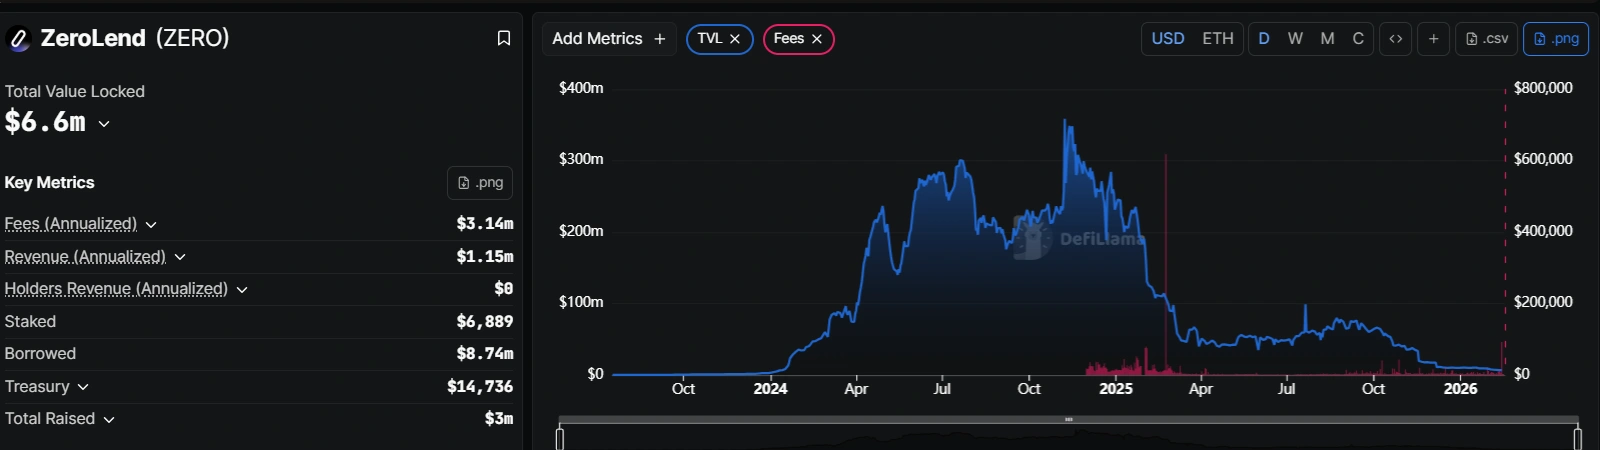Expand the Treasury row
The height and width of the screenshot is (450, 1600).
83,387
